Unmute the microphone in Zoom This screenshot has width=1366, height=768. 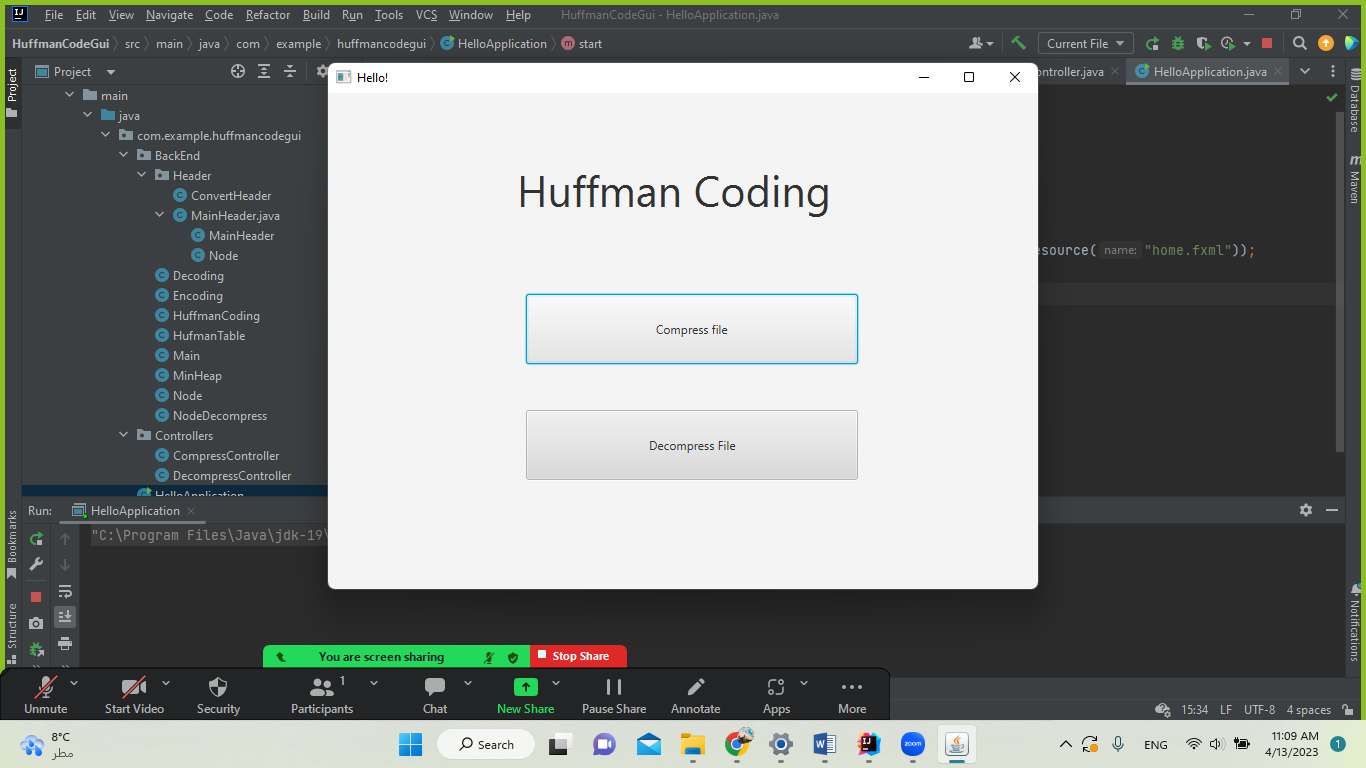pyautogui.click(x=46, y=696)
